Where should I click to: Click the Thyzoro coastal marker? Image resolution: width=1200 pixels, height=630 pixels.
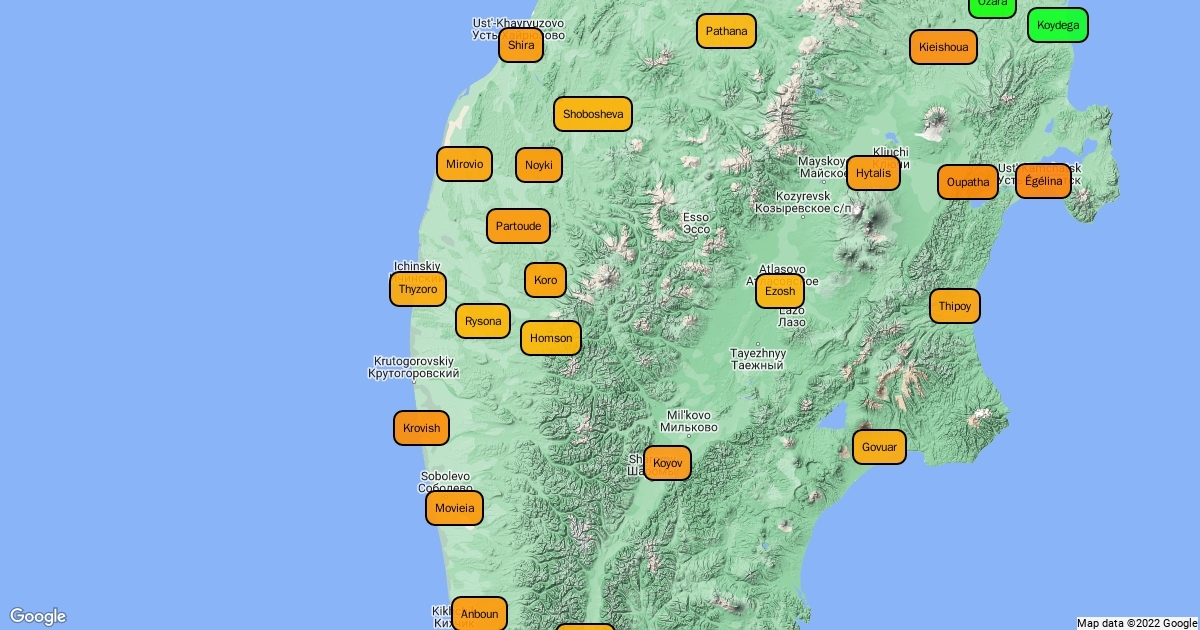point(418,289)
